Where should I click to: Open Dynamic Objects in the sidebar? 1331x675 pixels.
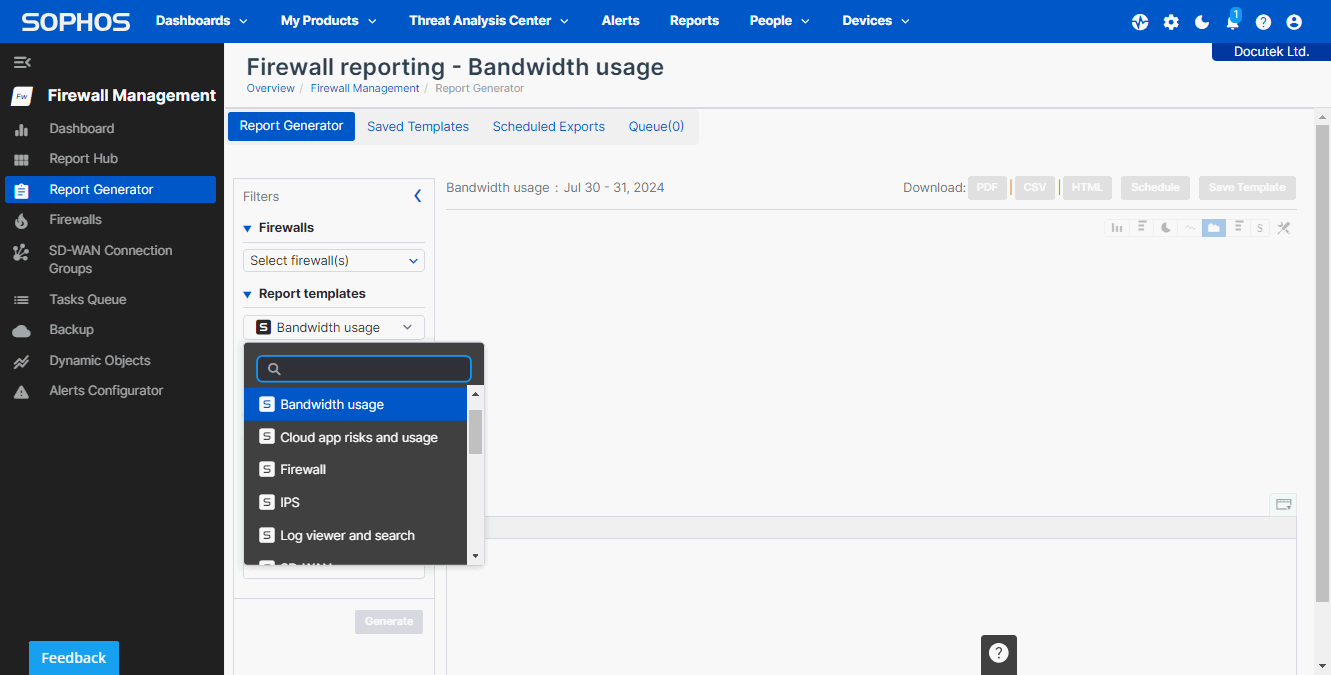click(x=110, y=360)
